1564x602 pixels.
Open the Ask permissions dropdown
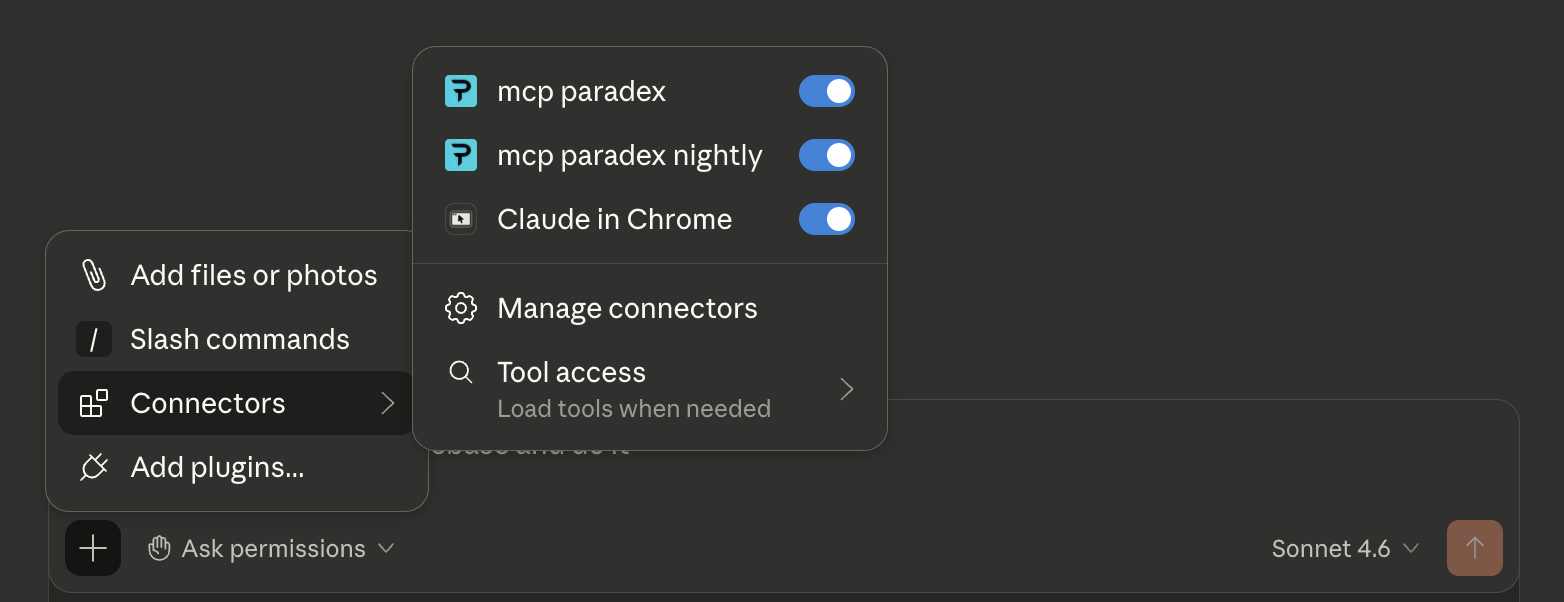tap(272, 548)
